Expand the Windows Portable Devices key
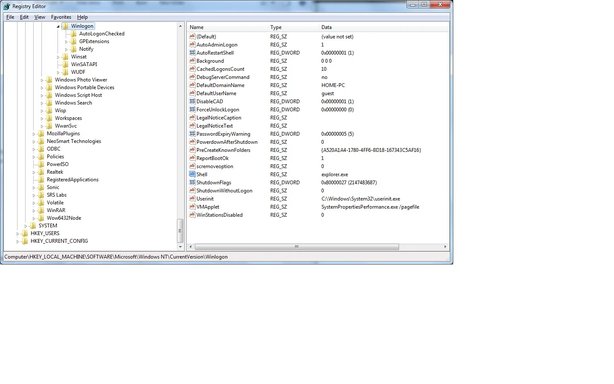Viewport: 614px width, 384px height. point(42,88)
